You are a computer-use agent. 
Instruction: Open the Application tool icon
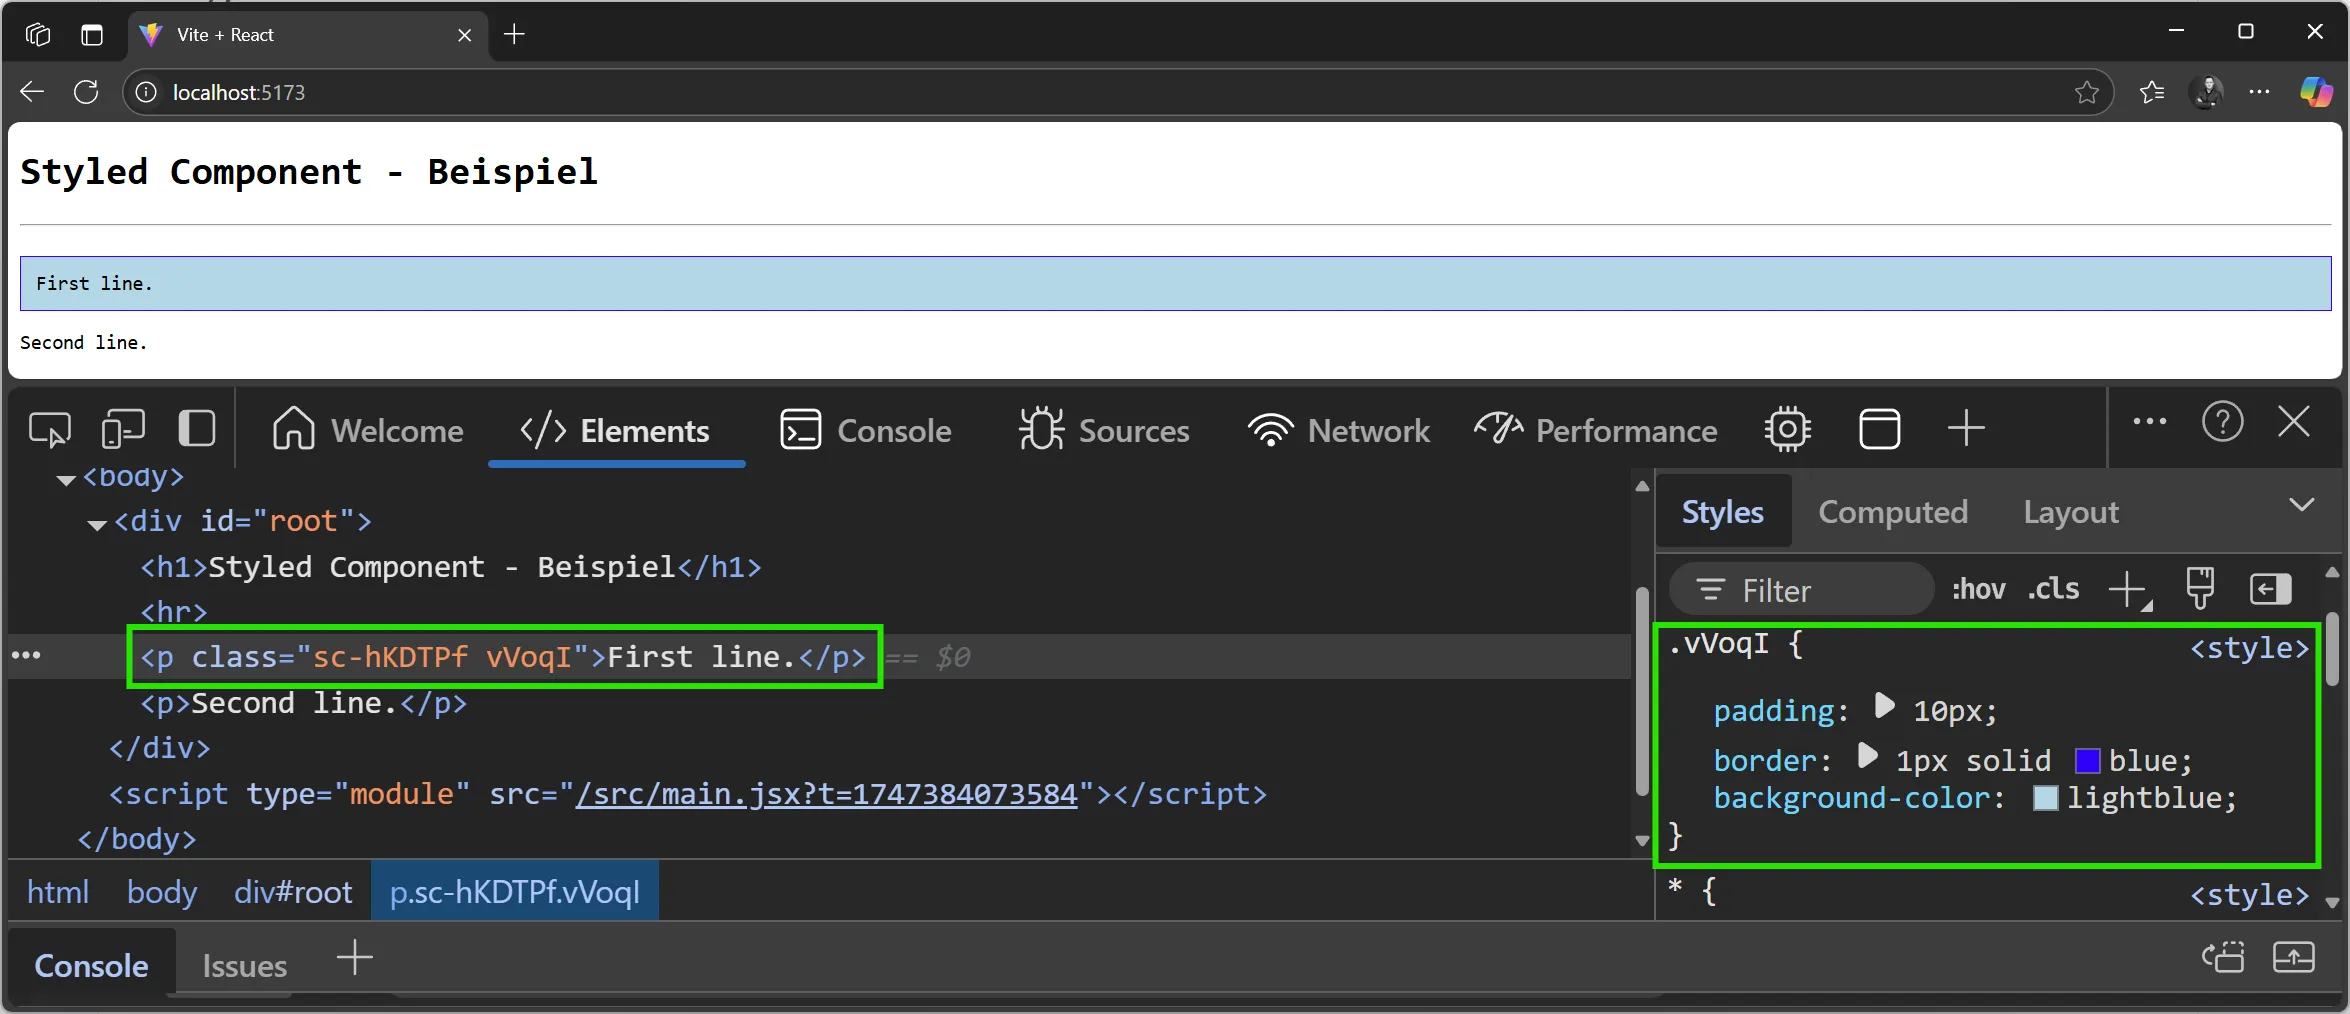[1879, 430]
